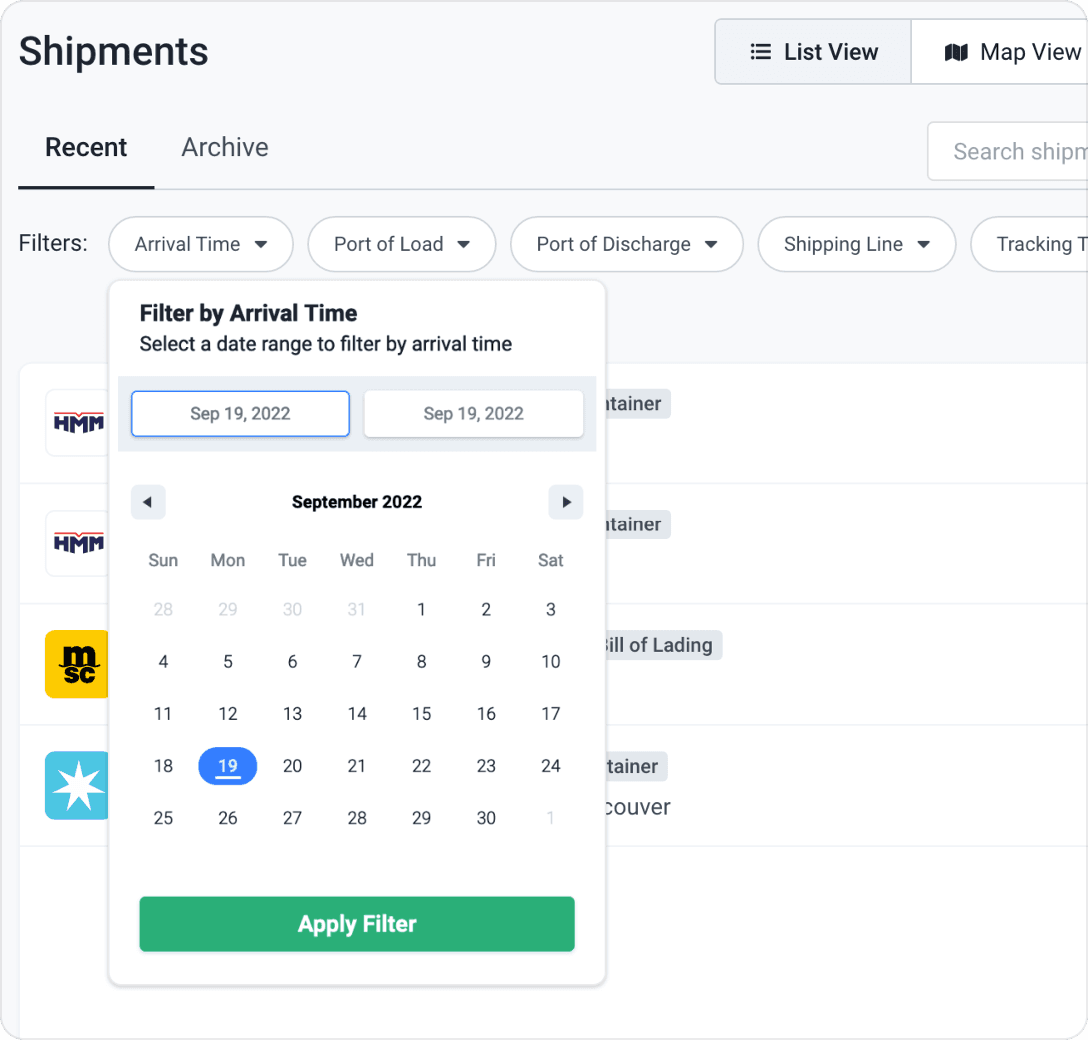The image size is (1088, 1040).
Task: Open the Recent tab
Action: (86, 147)
